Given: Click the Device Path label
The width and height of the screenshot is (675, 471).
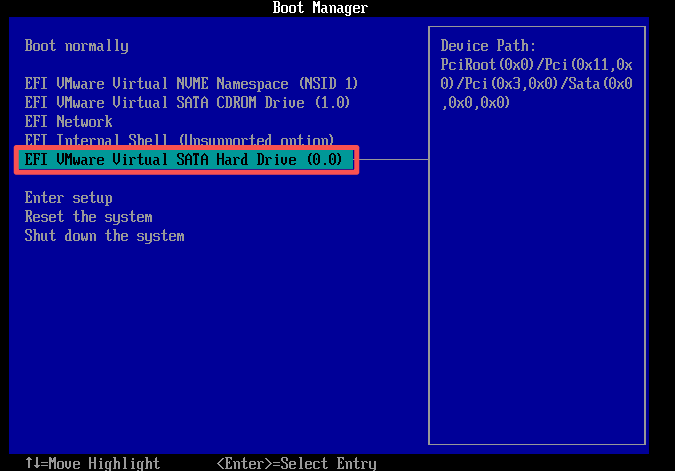Looking at the screenshot, I should pyautogui.click(x=488, y=46).
